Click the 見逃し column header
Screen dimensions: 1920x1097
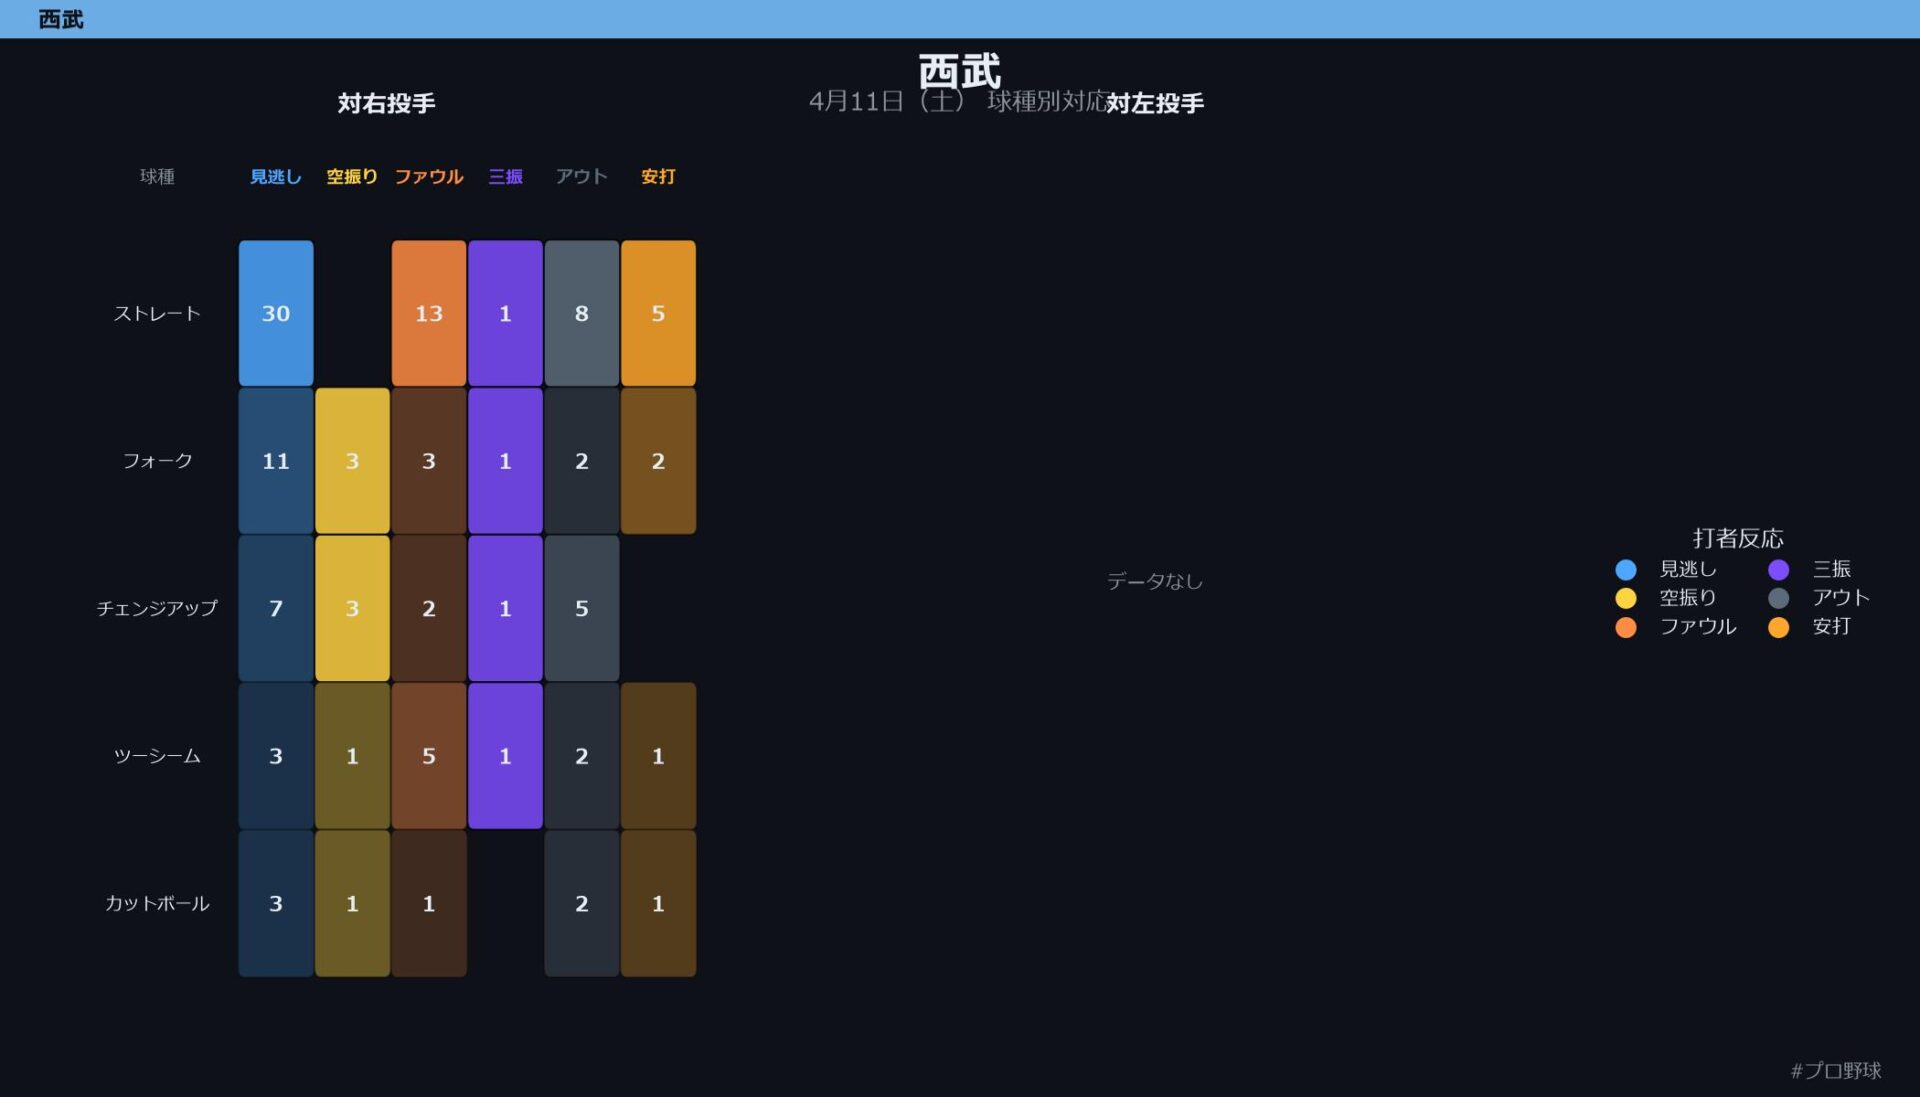276,177
